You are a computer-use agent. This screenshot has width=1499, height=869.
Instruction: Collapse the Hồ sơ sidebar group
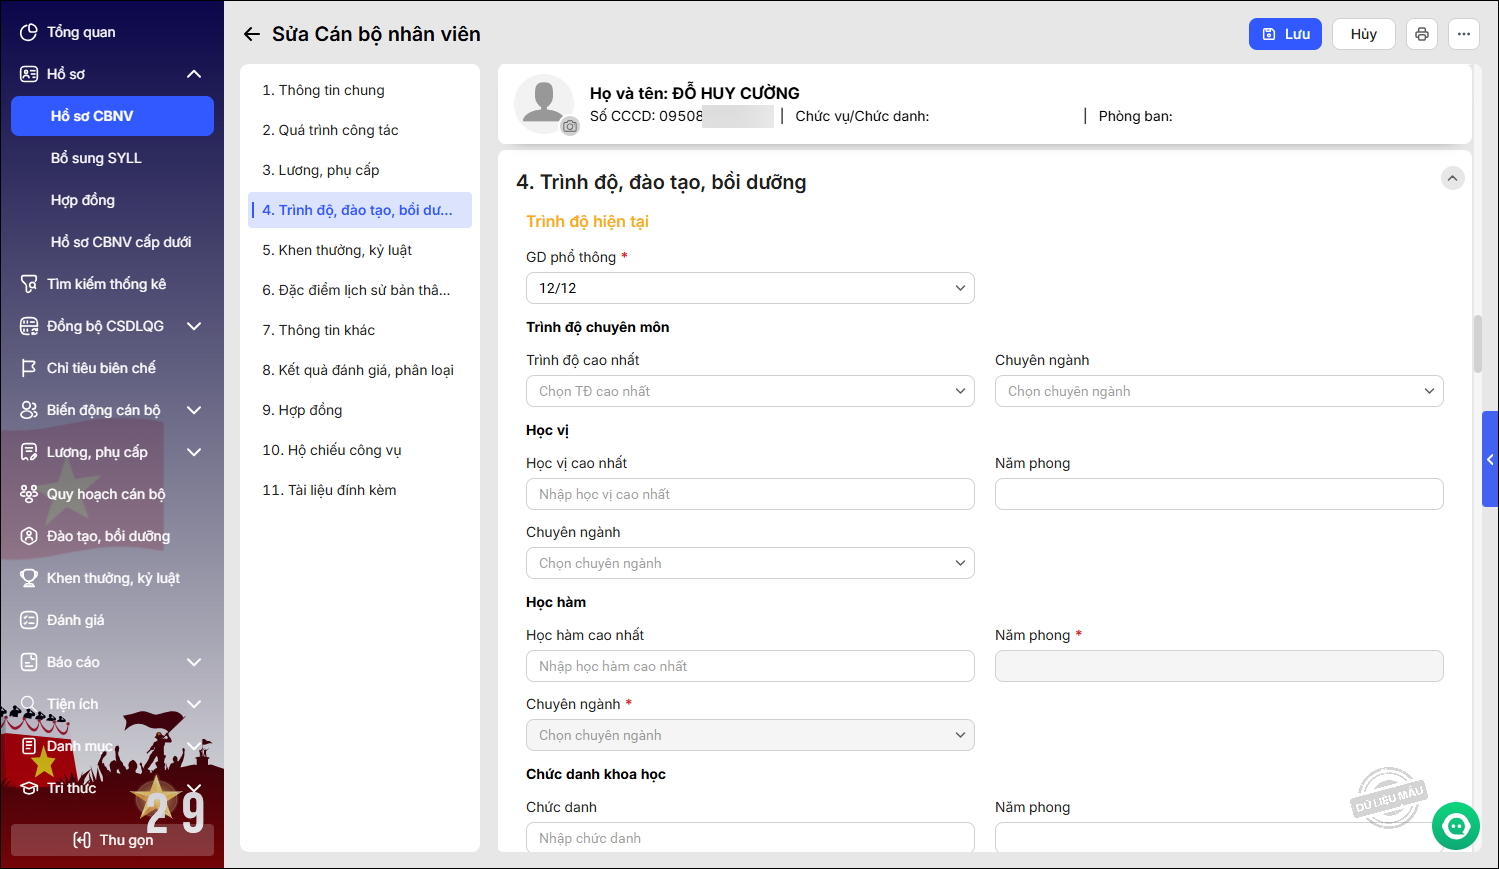point(194,74)
